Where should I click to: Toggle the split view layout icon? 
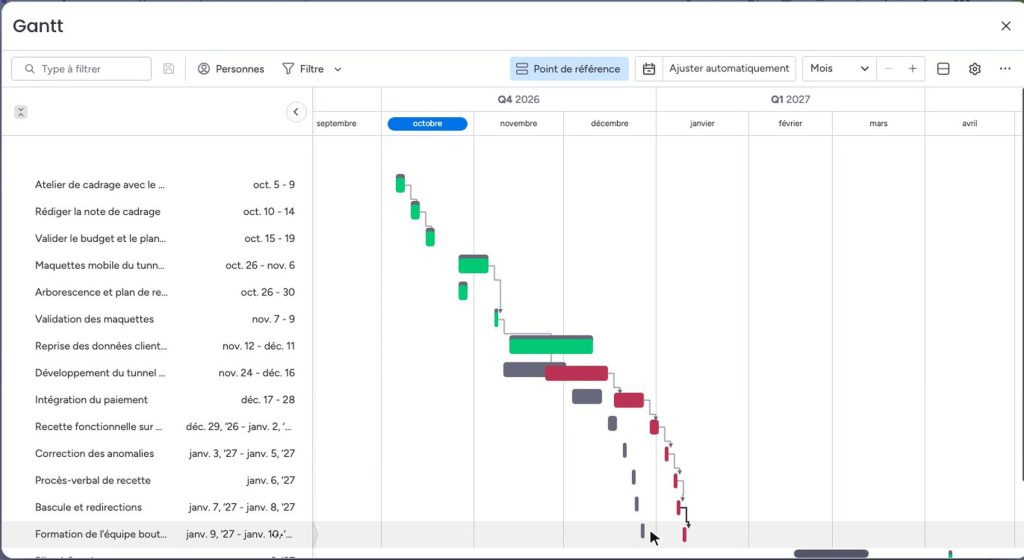coord(943,69)
